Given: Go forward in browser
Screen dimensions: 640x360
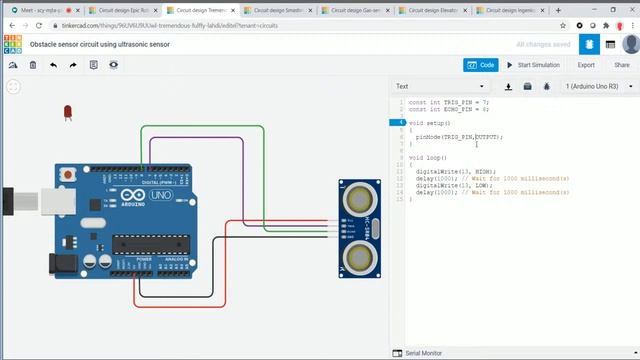Looking at the screenshot, I should coord(25,25).
